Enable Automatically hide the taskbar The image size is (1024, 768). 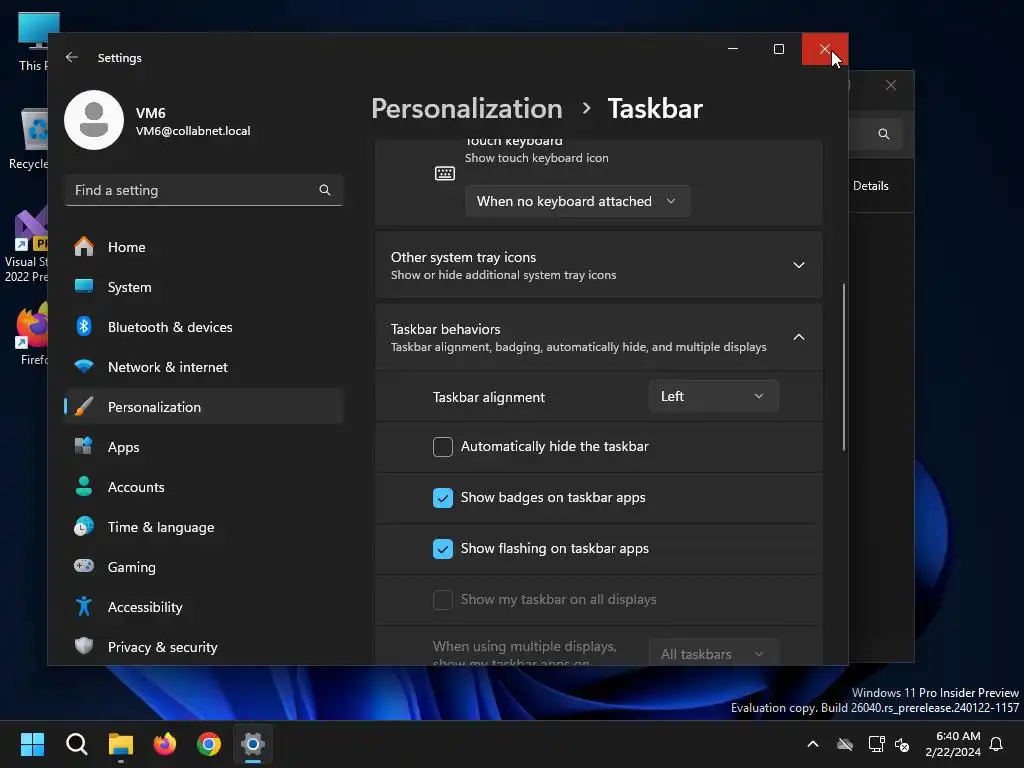click(x=443, y=447)
